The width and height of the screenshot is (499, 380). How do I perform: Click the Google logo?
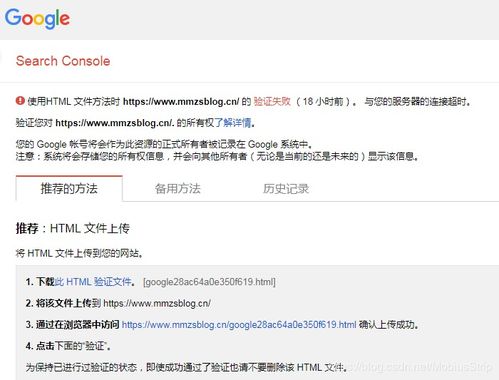coord(37,19)
